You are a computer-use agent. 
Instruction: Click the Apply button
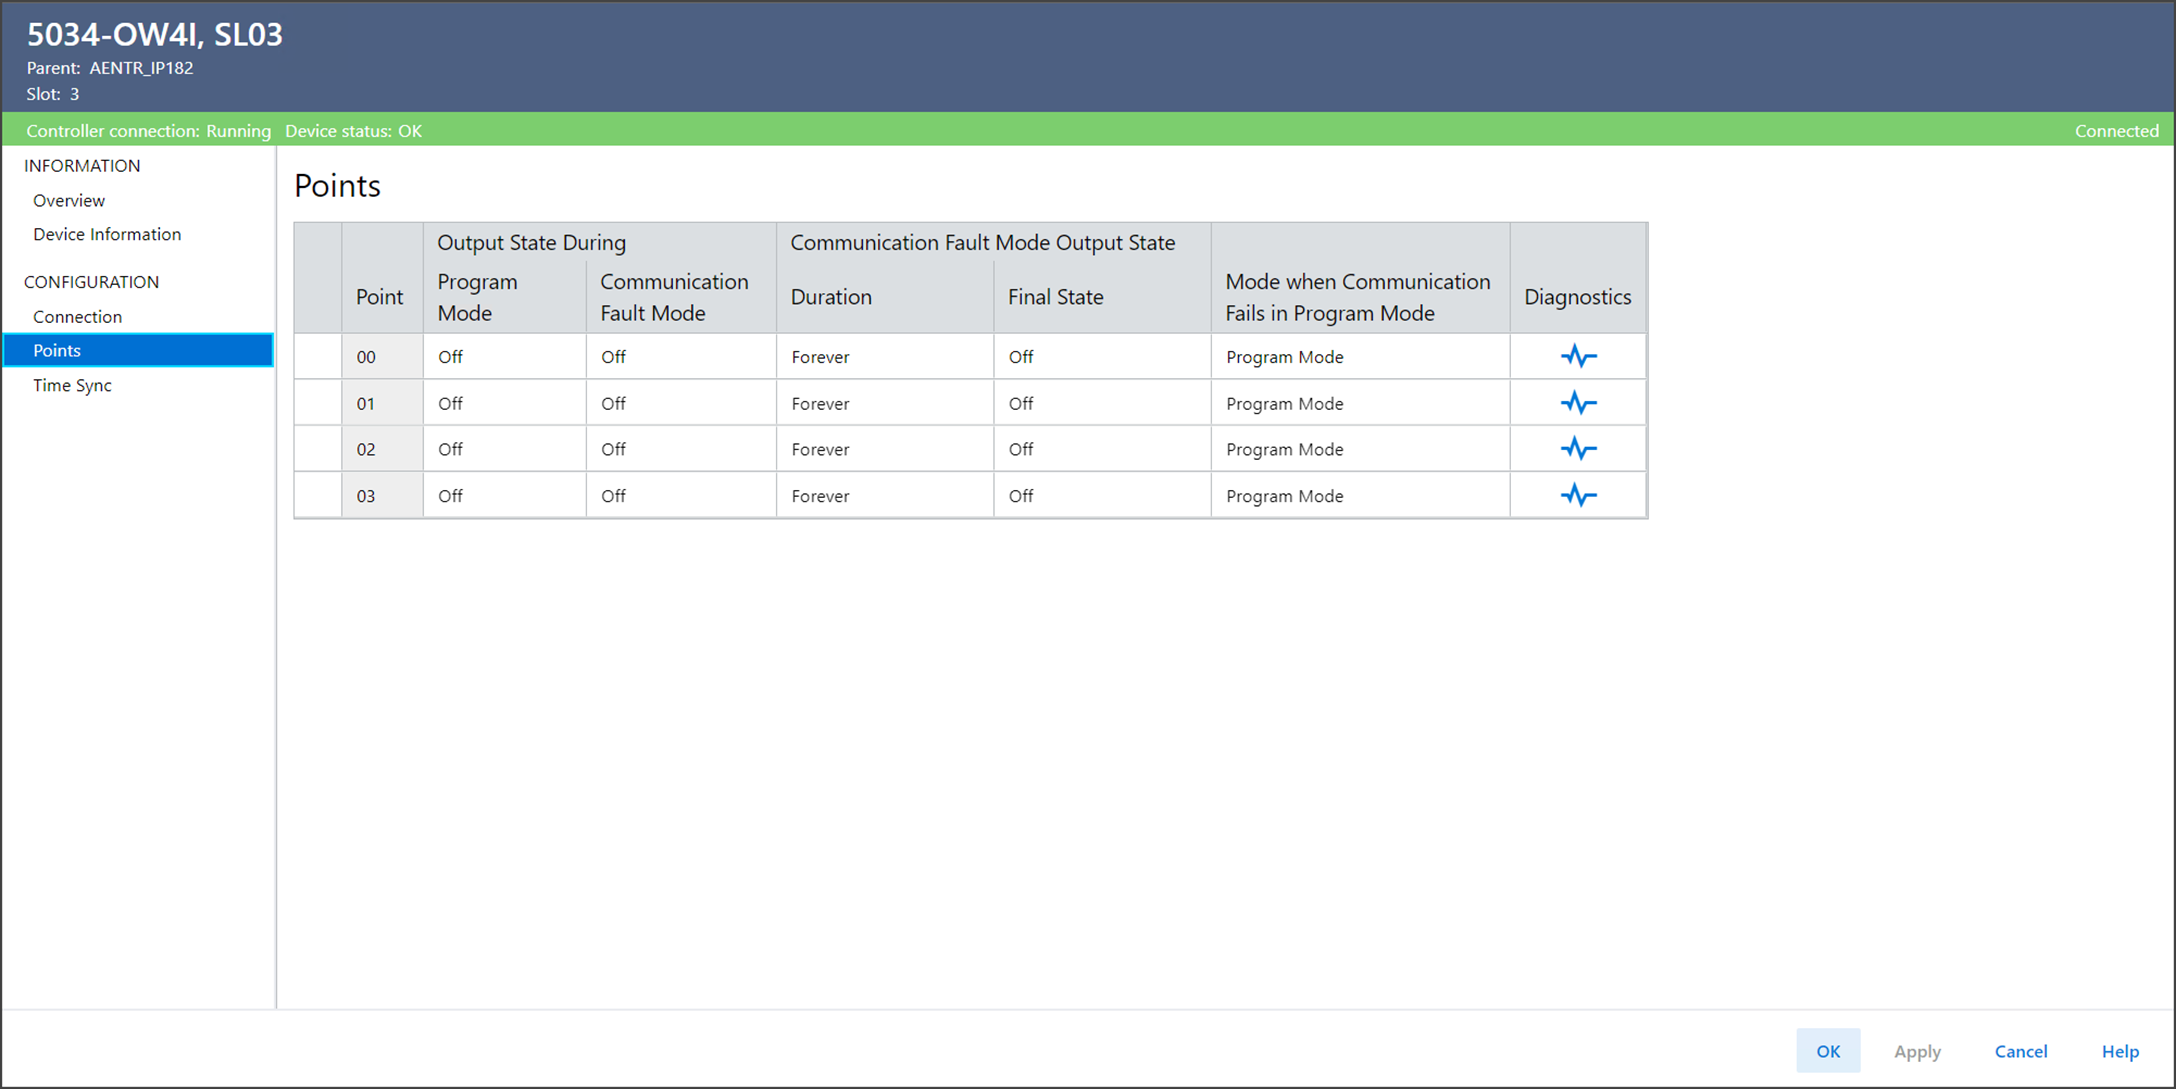pyautogui.click(x=1916, y=1051)
